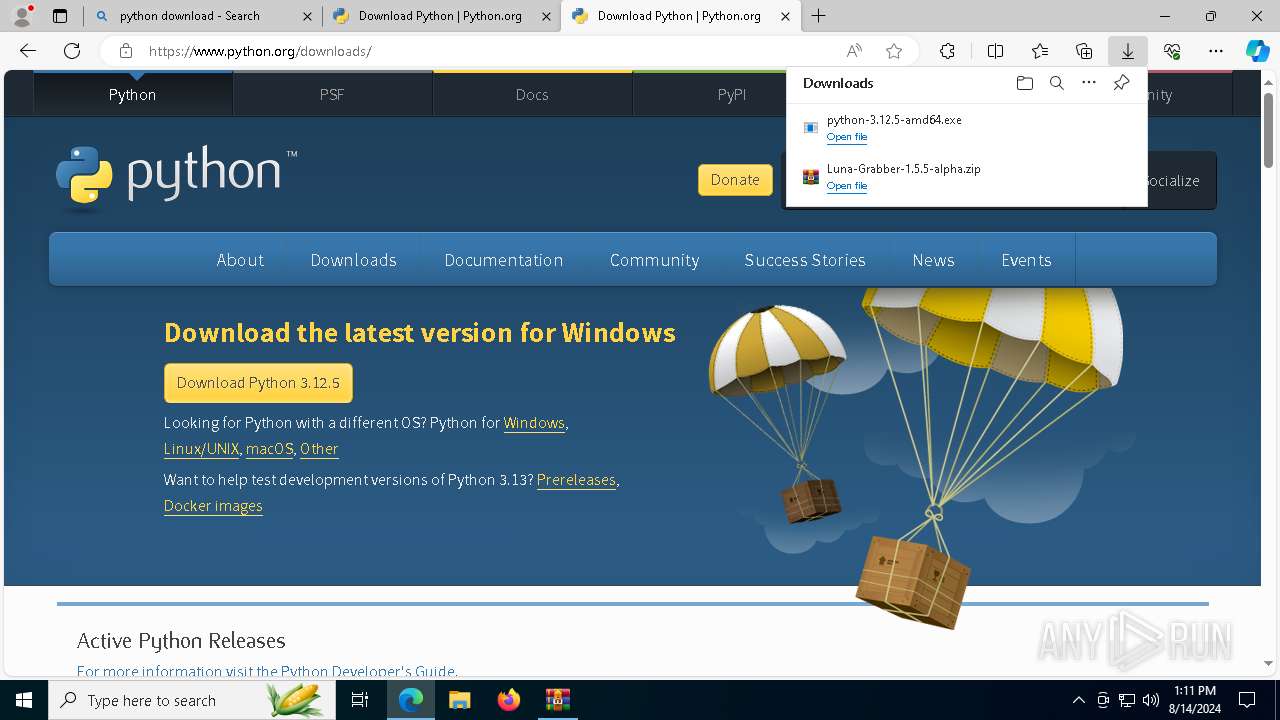Image resolution: width=1280 pixels, height=720 pixels.
Task: Click the Read aloud icon in address bar
Action: (x=854, y=51)
